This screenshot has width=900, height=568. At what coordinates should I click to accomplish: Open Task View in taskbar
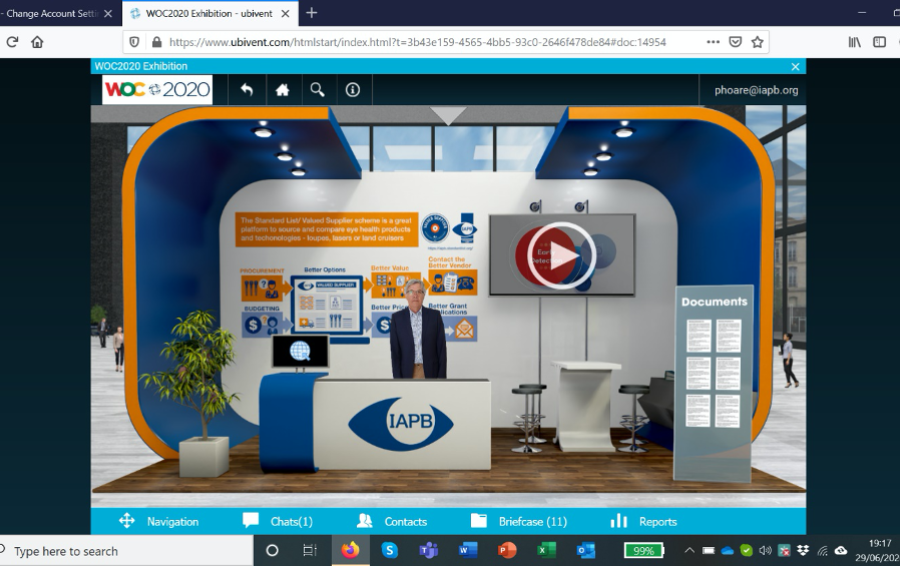309,551
